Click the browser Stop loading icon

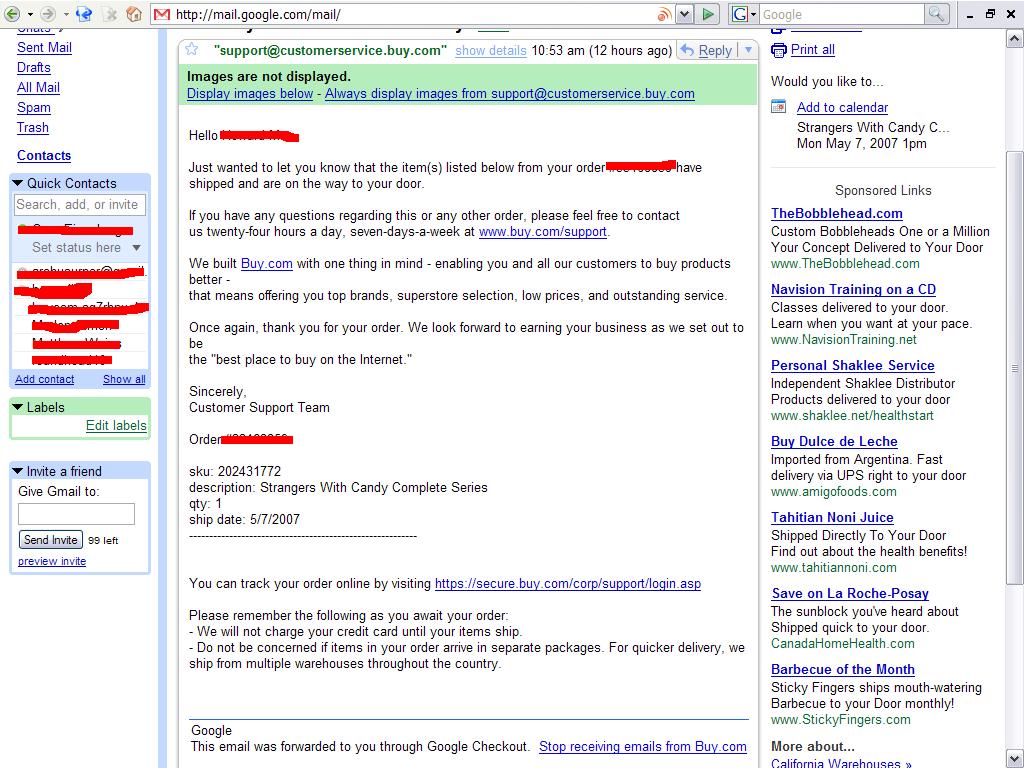(x=112, y=14)
